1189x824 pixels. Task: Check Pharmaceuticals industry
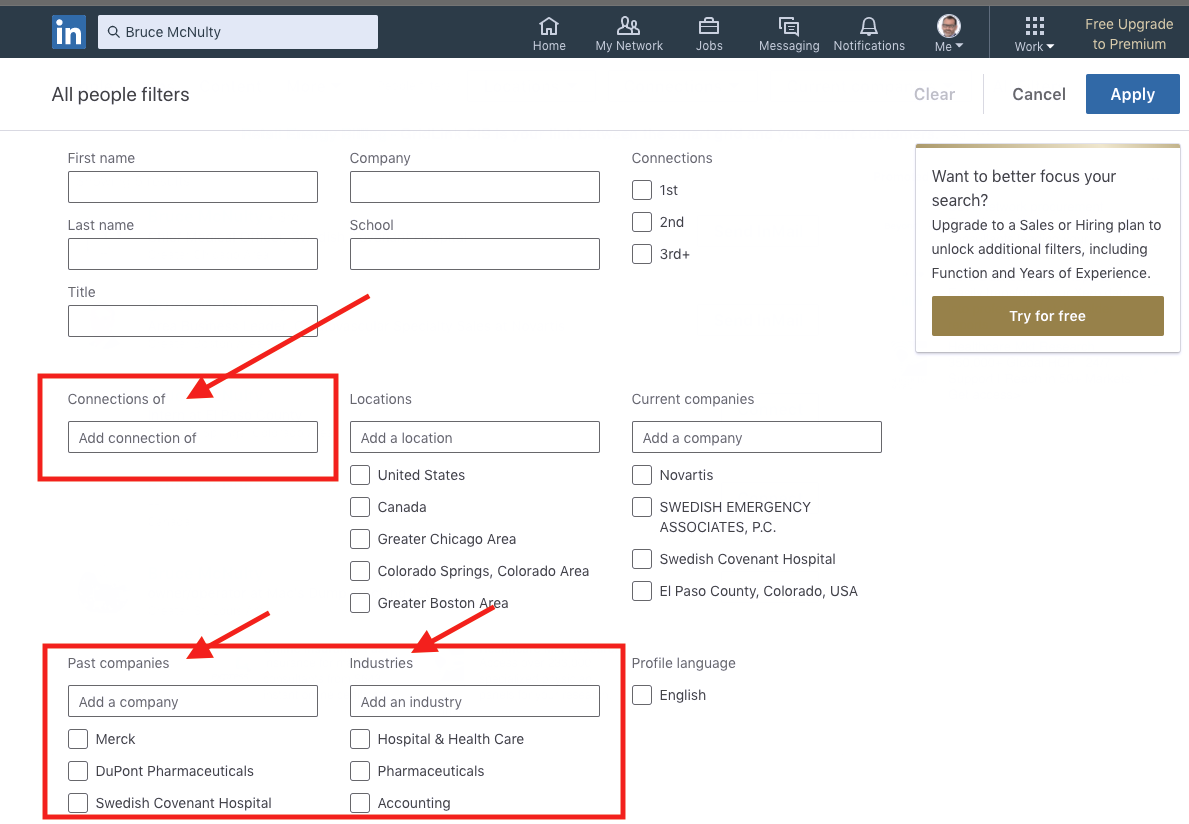click(360, 770)
